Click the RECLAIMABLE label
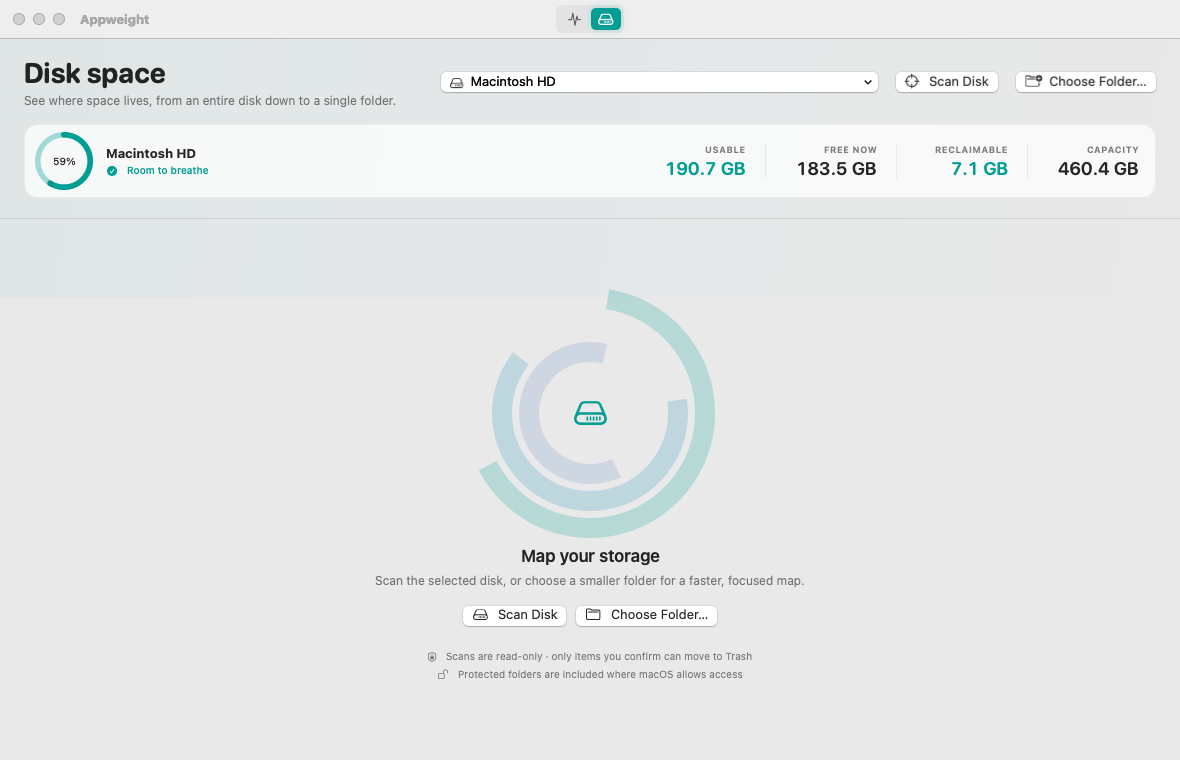The image size is (1180, 760). (972, 150)
